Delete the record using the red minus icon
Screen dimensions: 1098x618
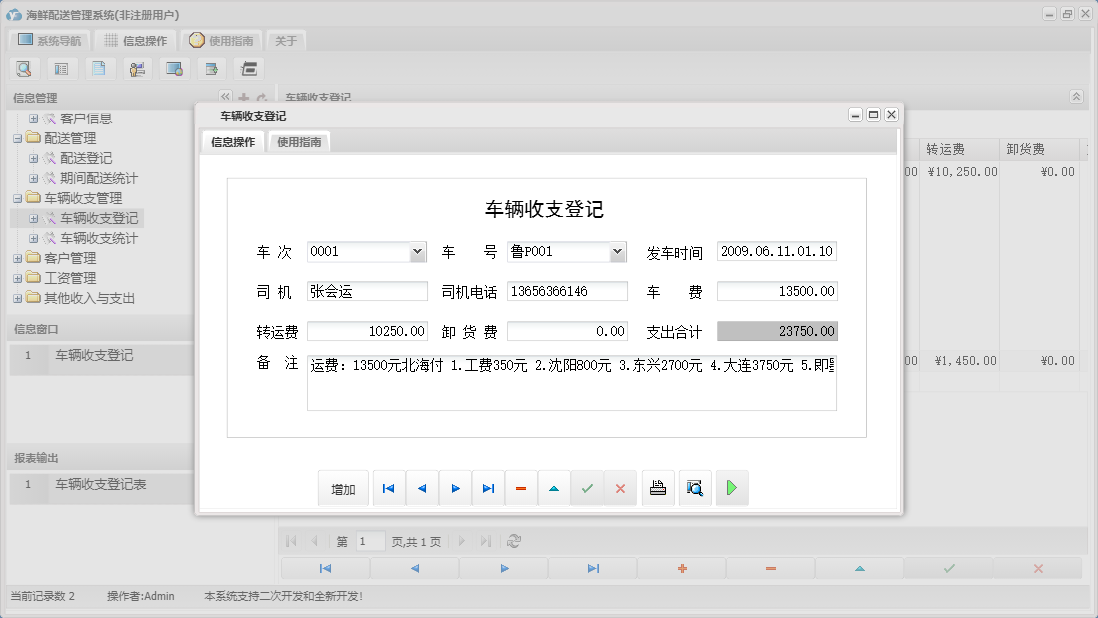521,488
